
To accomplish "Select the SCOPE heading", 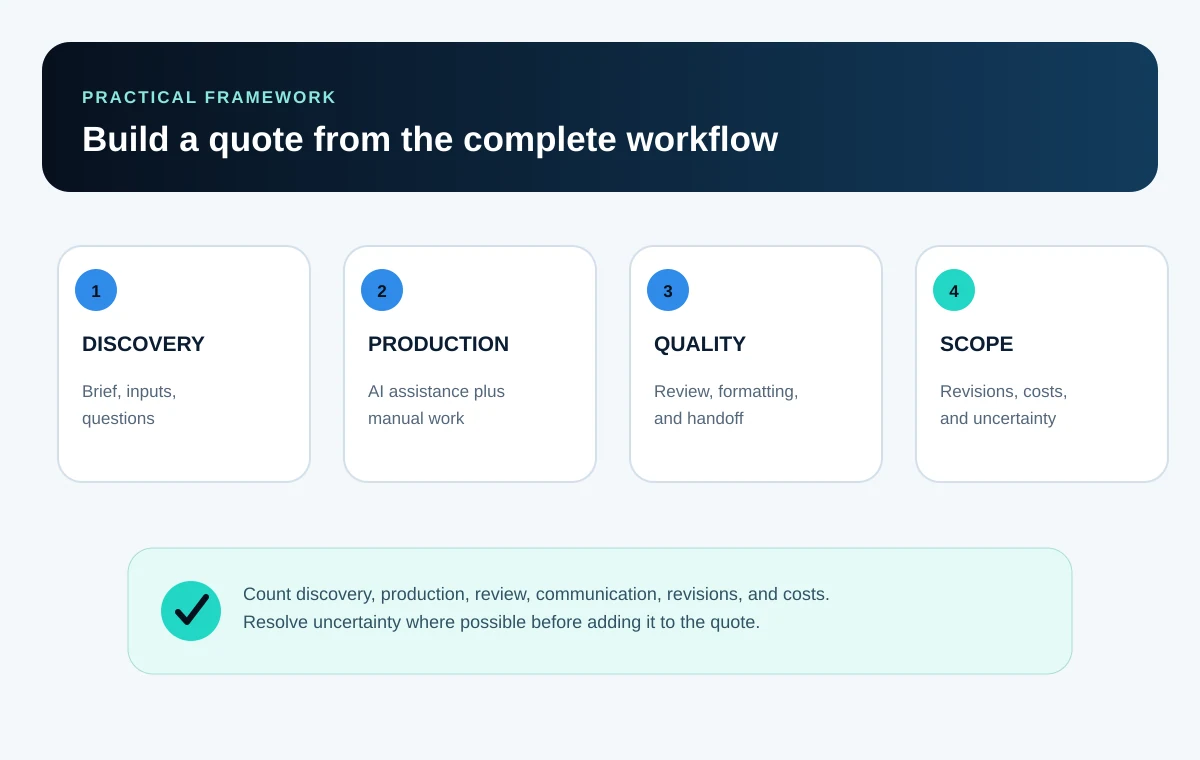I will (x=976, y=344).
